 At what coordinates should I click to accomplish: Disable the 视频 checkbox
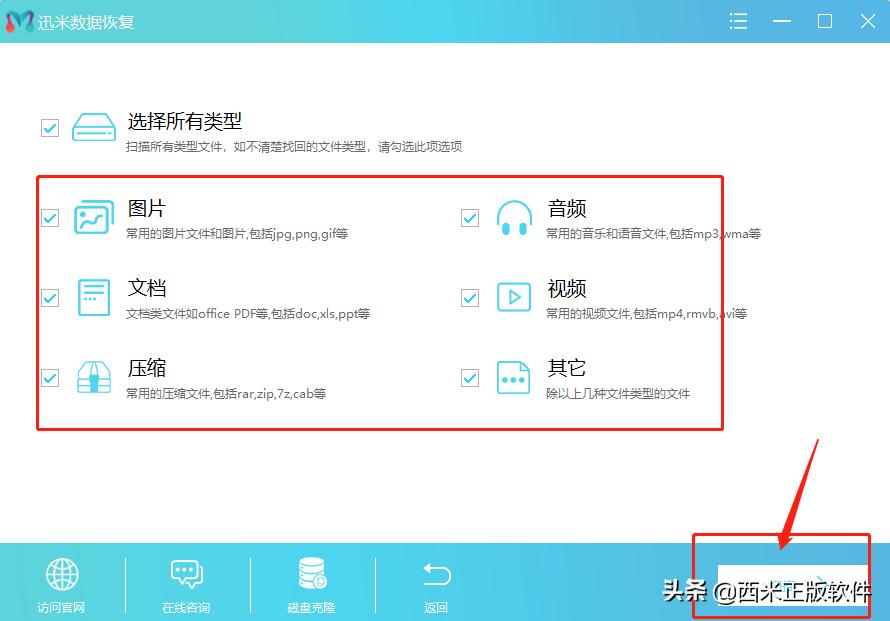tap(470, 297)
